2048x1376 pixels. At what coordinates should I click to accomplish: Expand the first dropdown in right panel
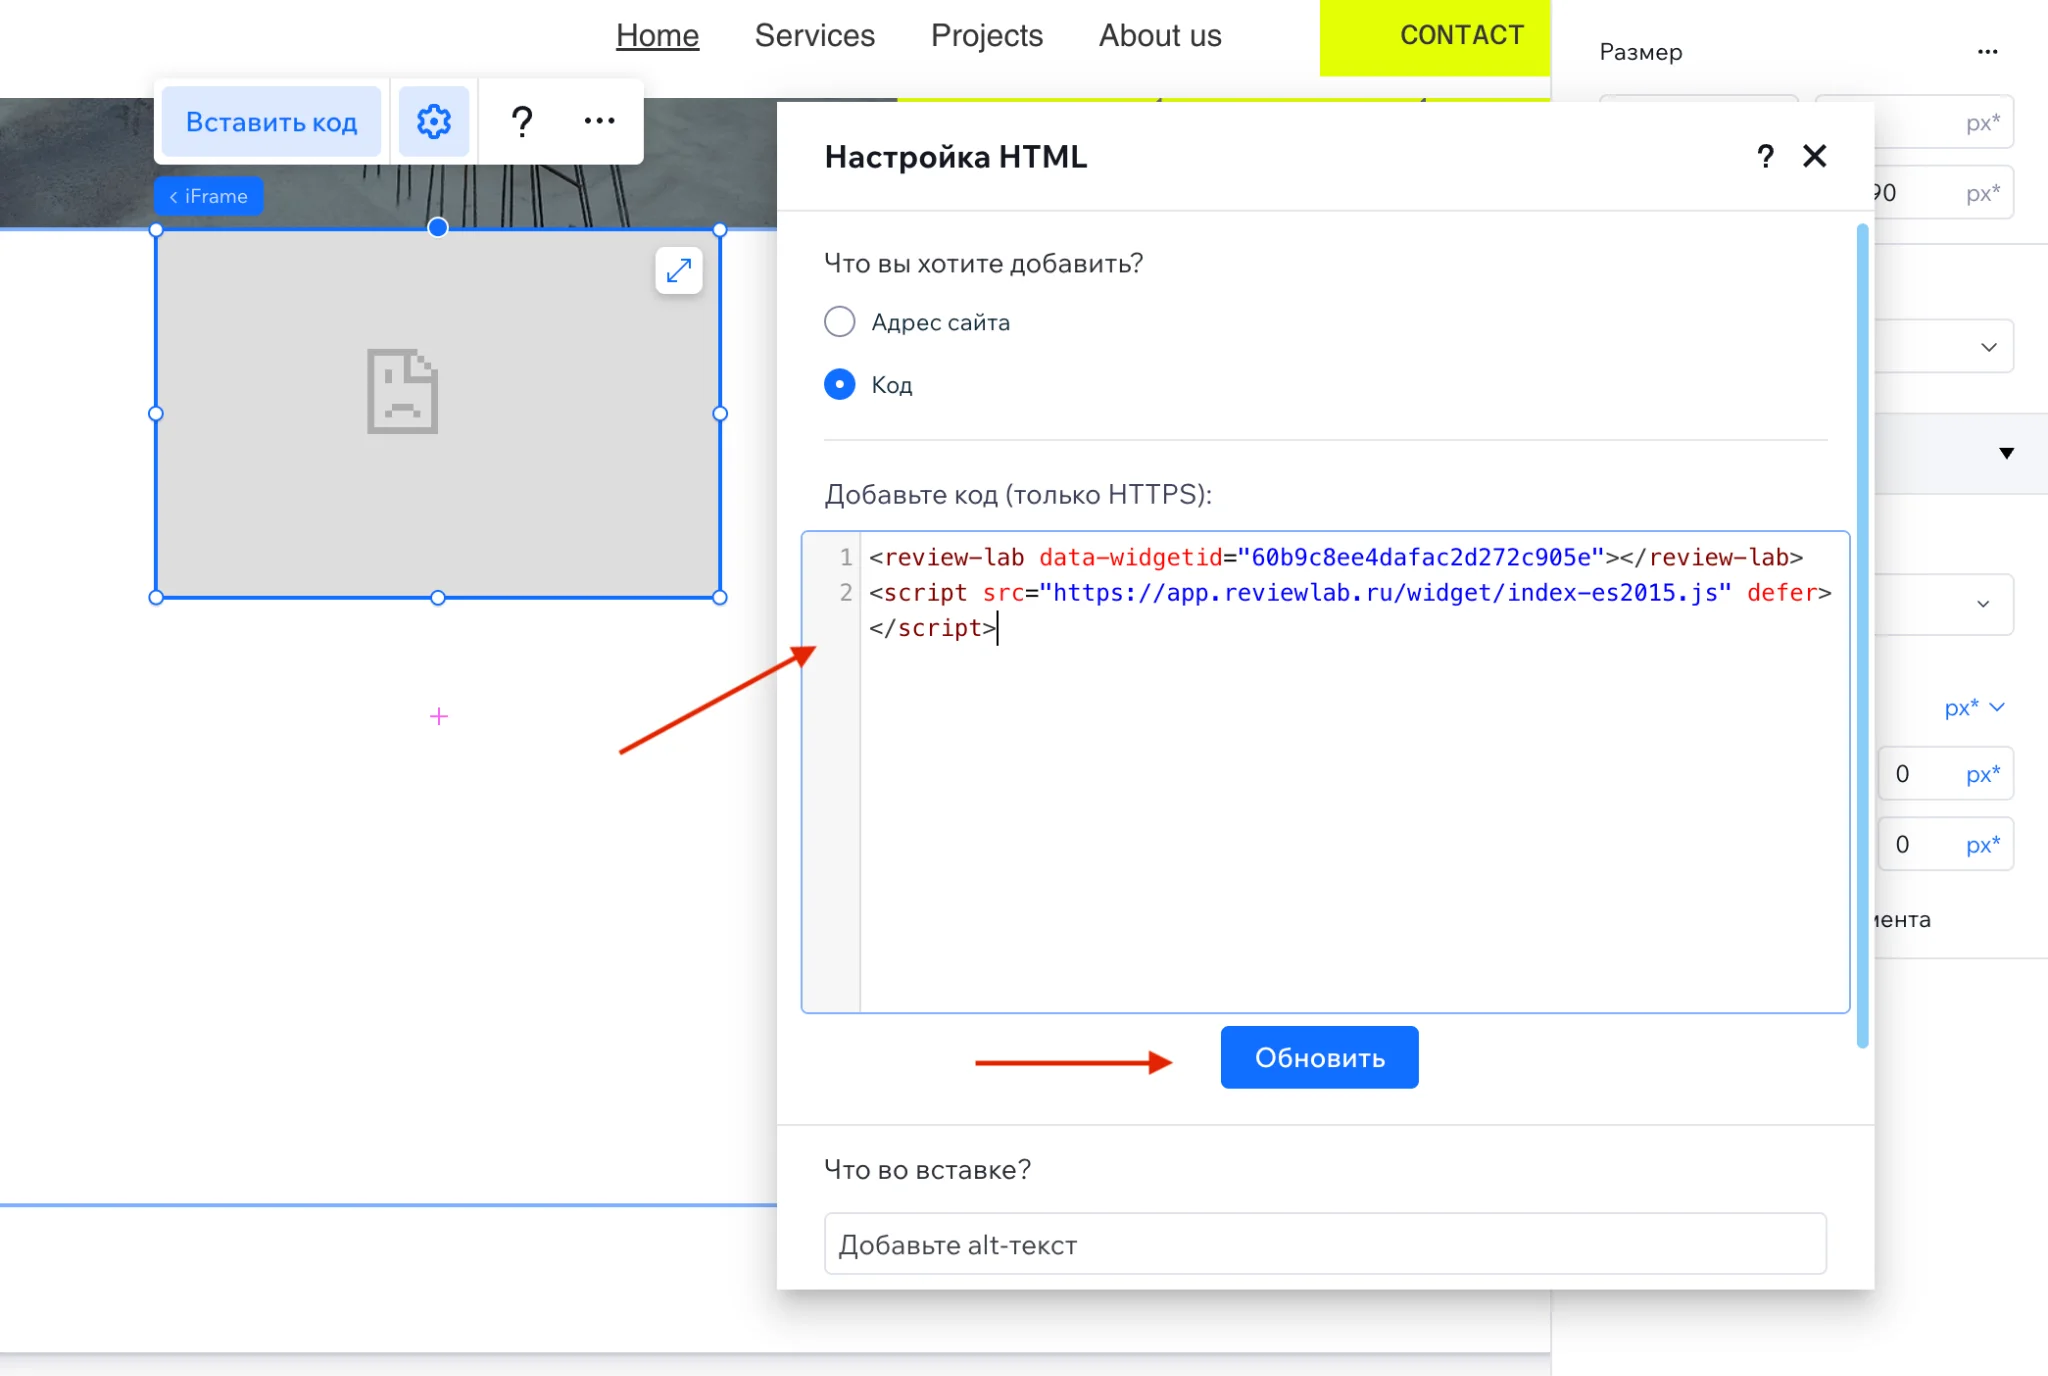pyautogui.click(x=1946, y=347)
